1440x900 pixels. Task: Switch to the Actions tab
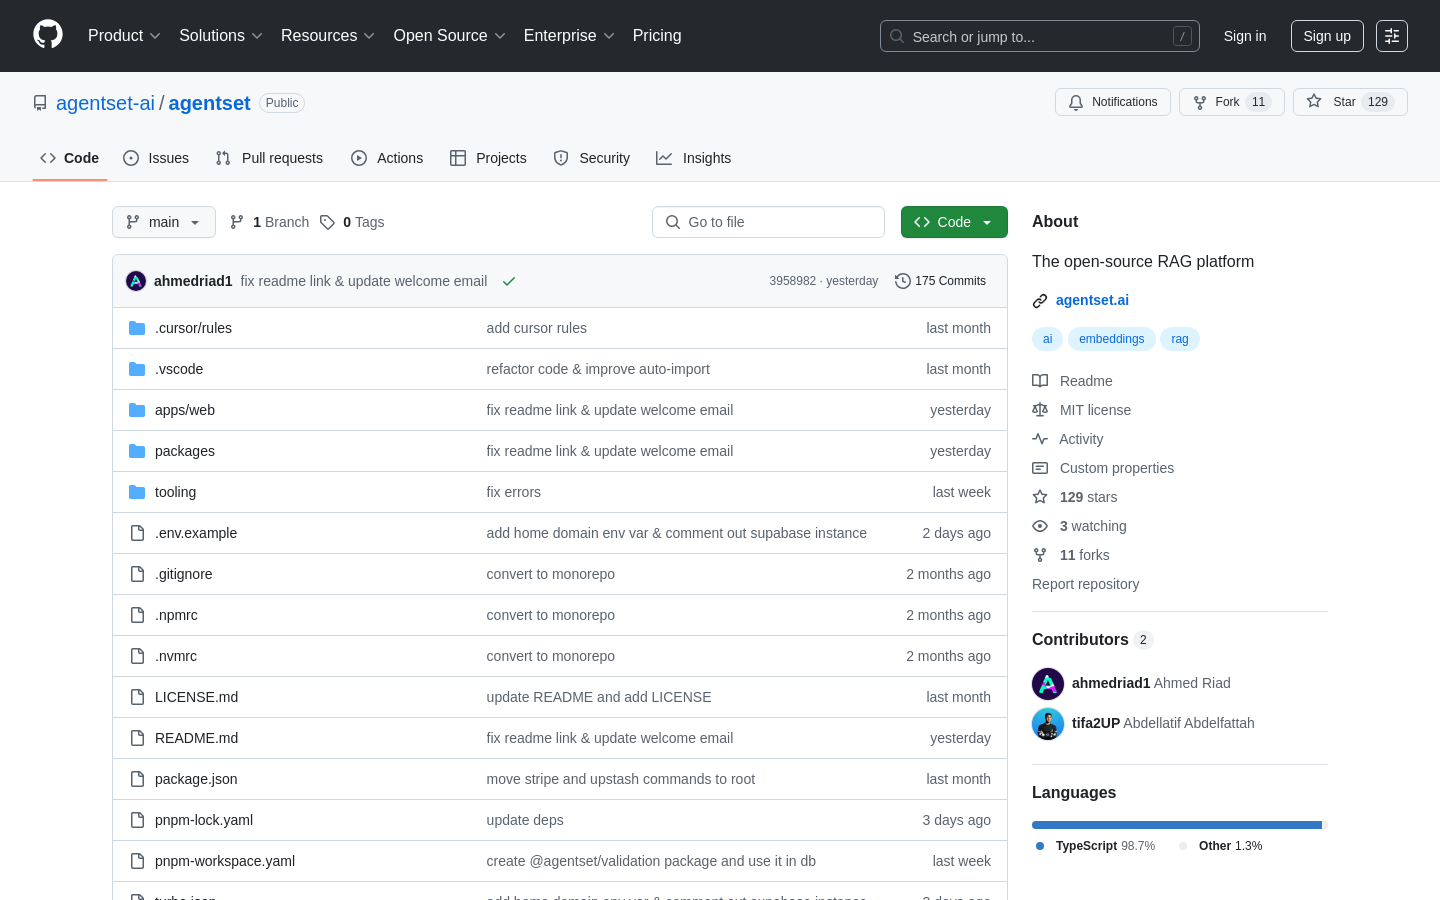pyautogui.click(x=387, y=158)
